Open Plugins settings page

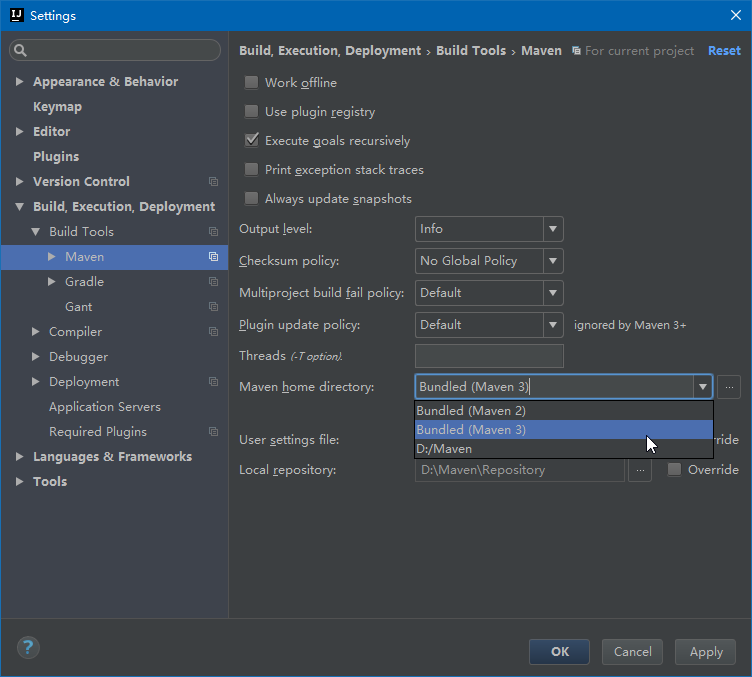tap(56, 156)
